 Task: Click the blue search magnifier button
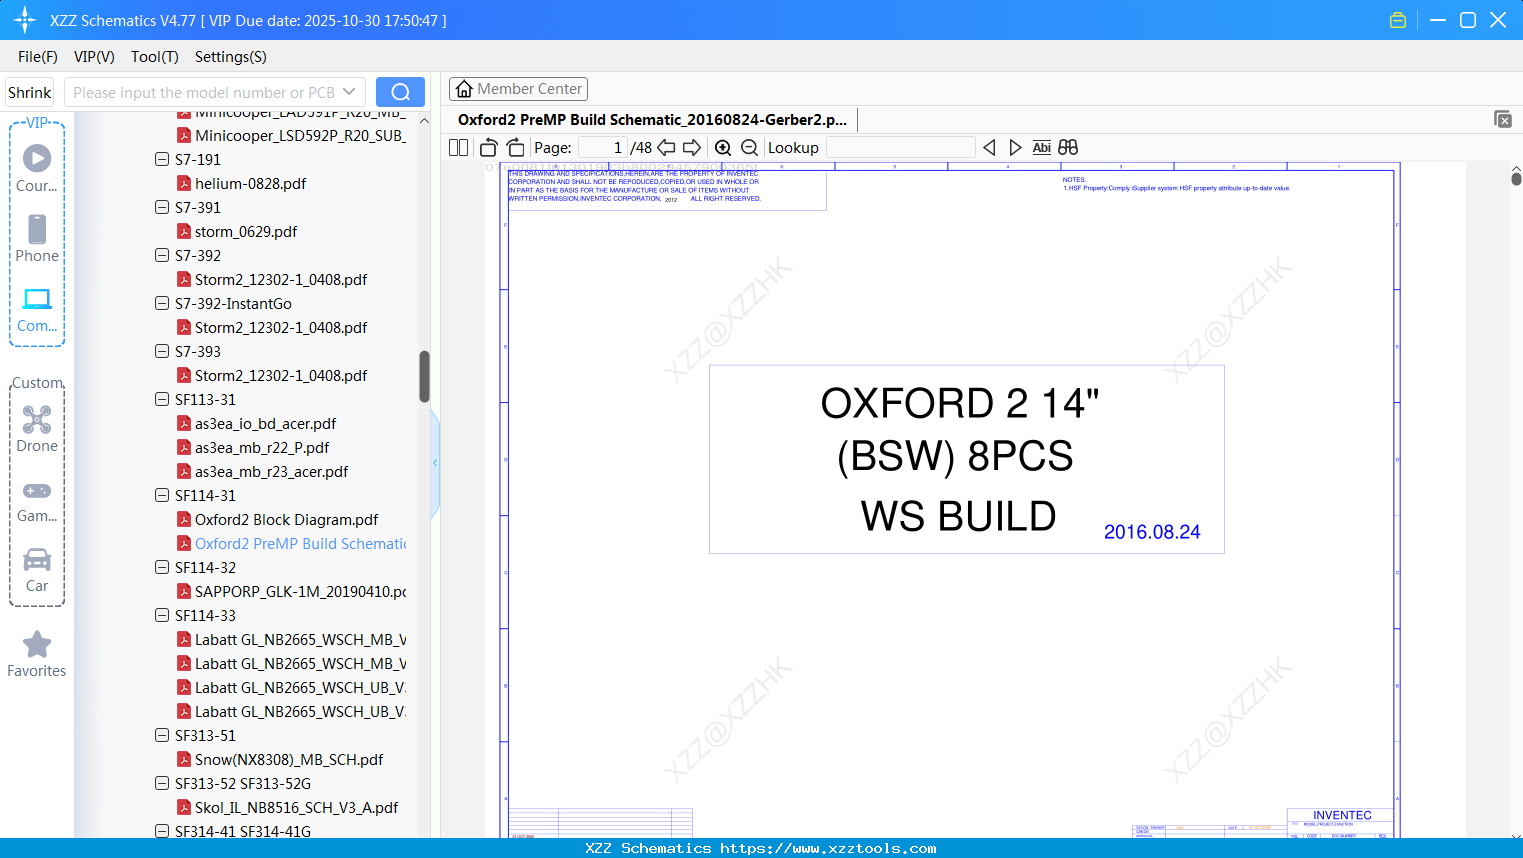click(400, 92)
